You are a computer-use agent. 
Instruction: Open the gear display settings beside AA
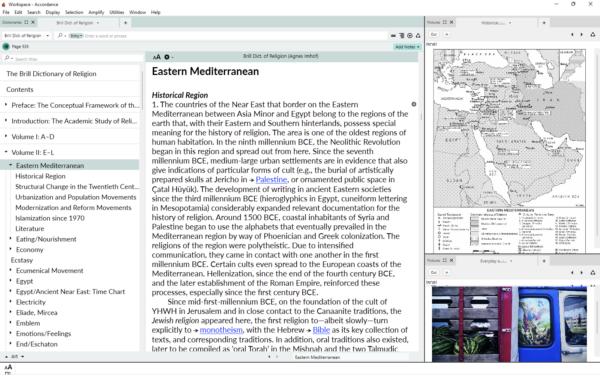tap(167, 57)
